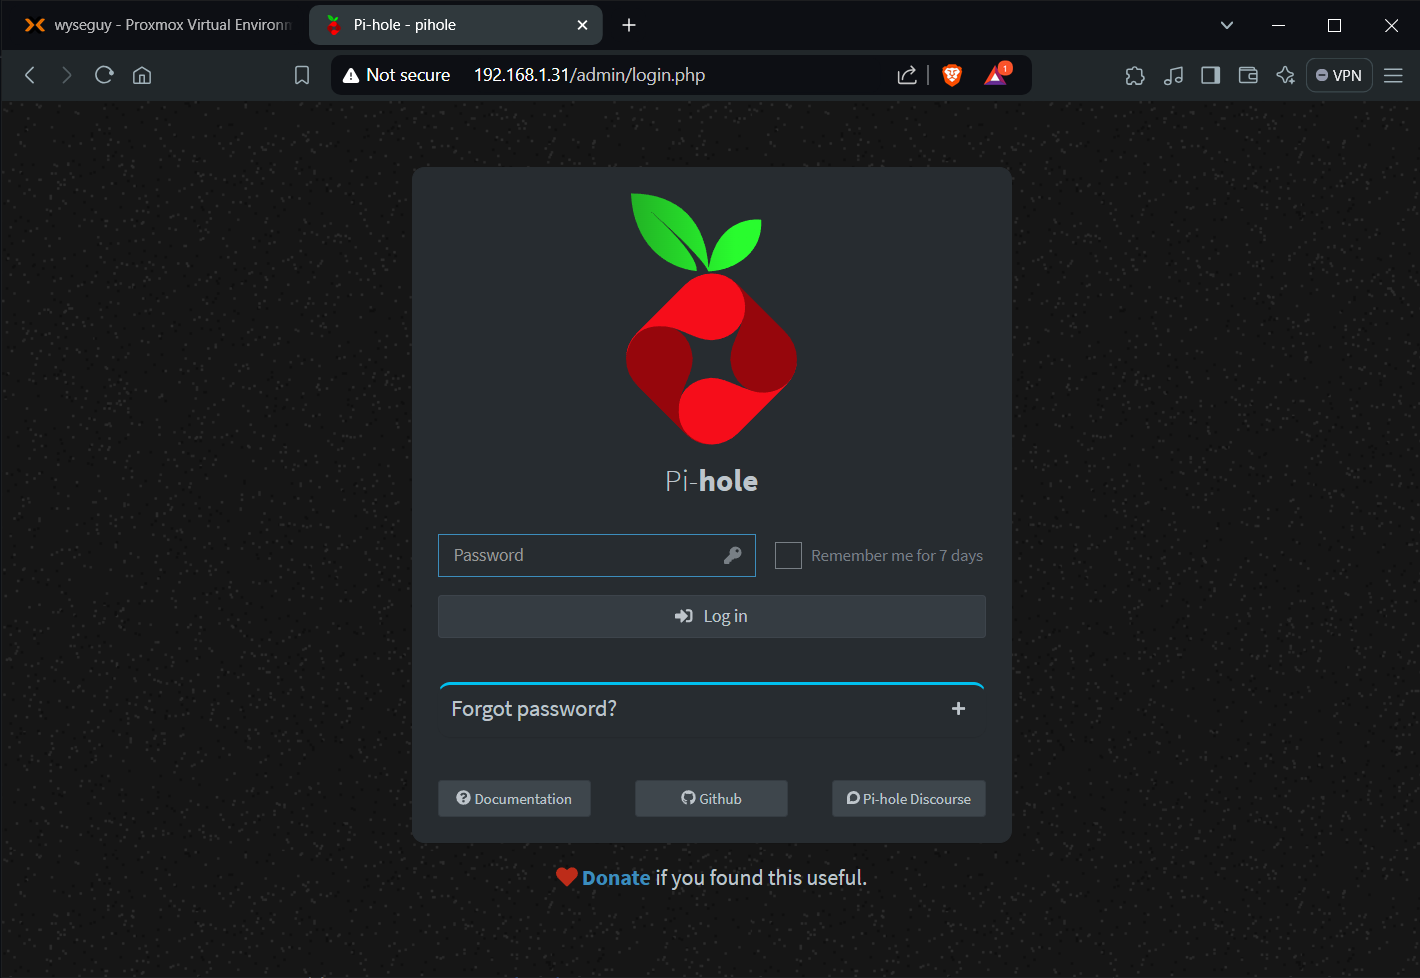Open the Brave Shields lion icon

(x=952, y=75)
